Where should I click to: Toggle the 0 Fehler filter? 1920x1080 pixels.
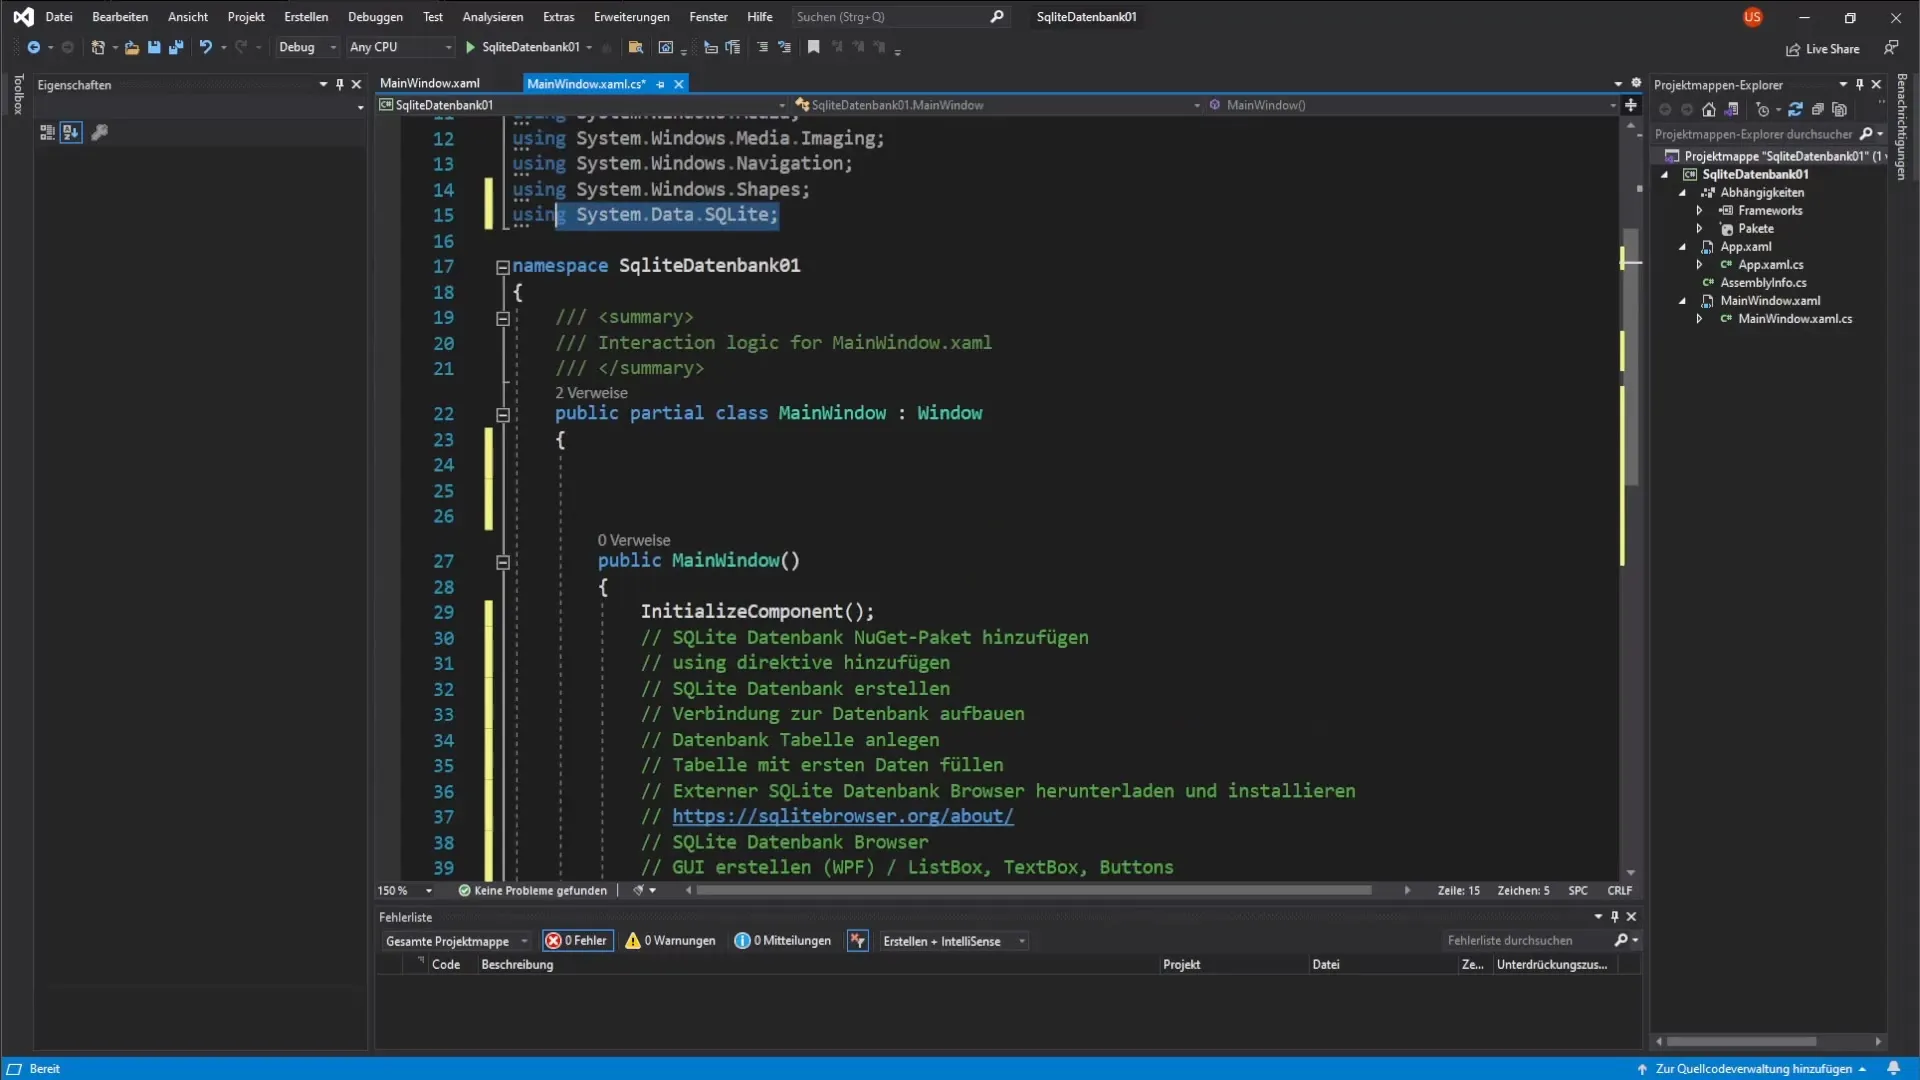pyautogui.click(x=577, y=941)
